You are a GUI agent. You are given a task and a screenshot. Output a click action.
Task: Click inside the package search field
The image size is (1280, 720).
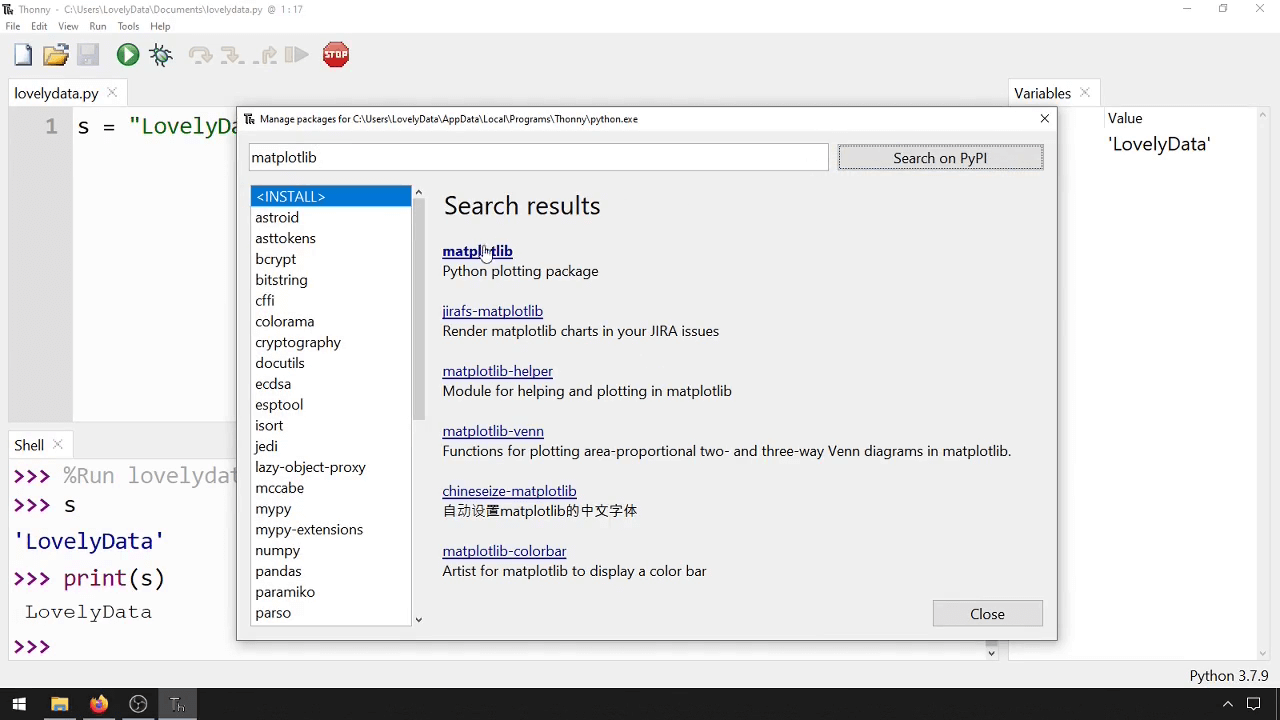[x=538, y=157]
